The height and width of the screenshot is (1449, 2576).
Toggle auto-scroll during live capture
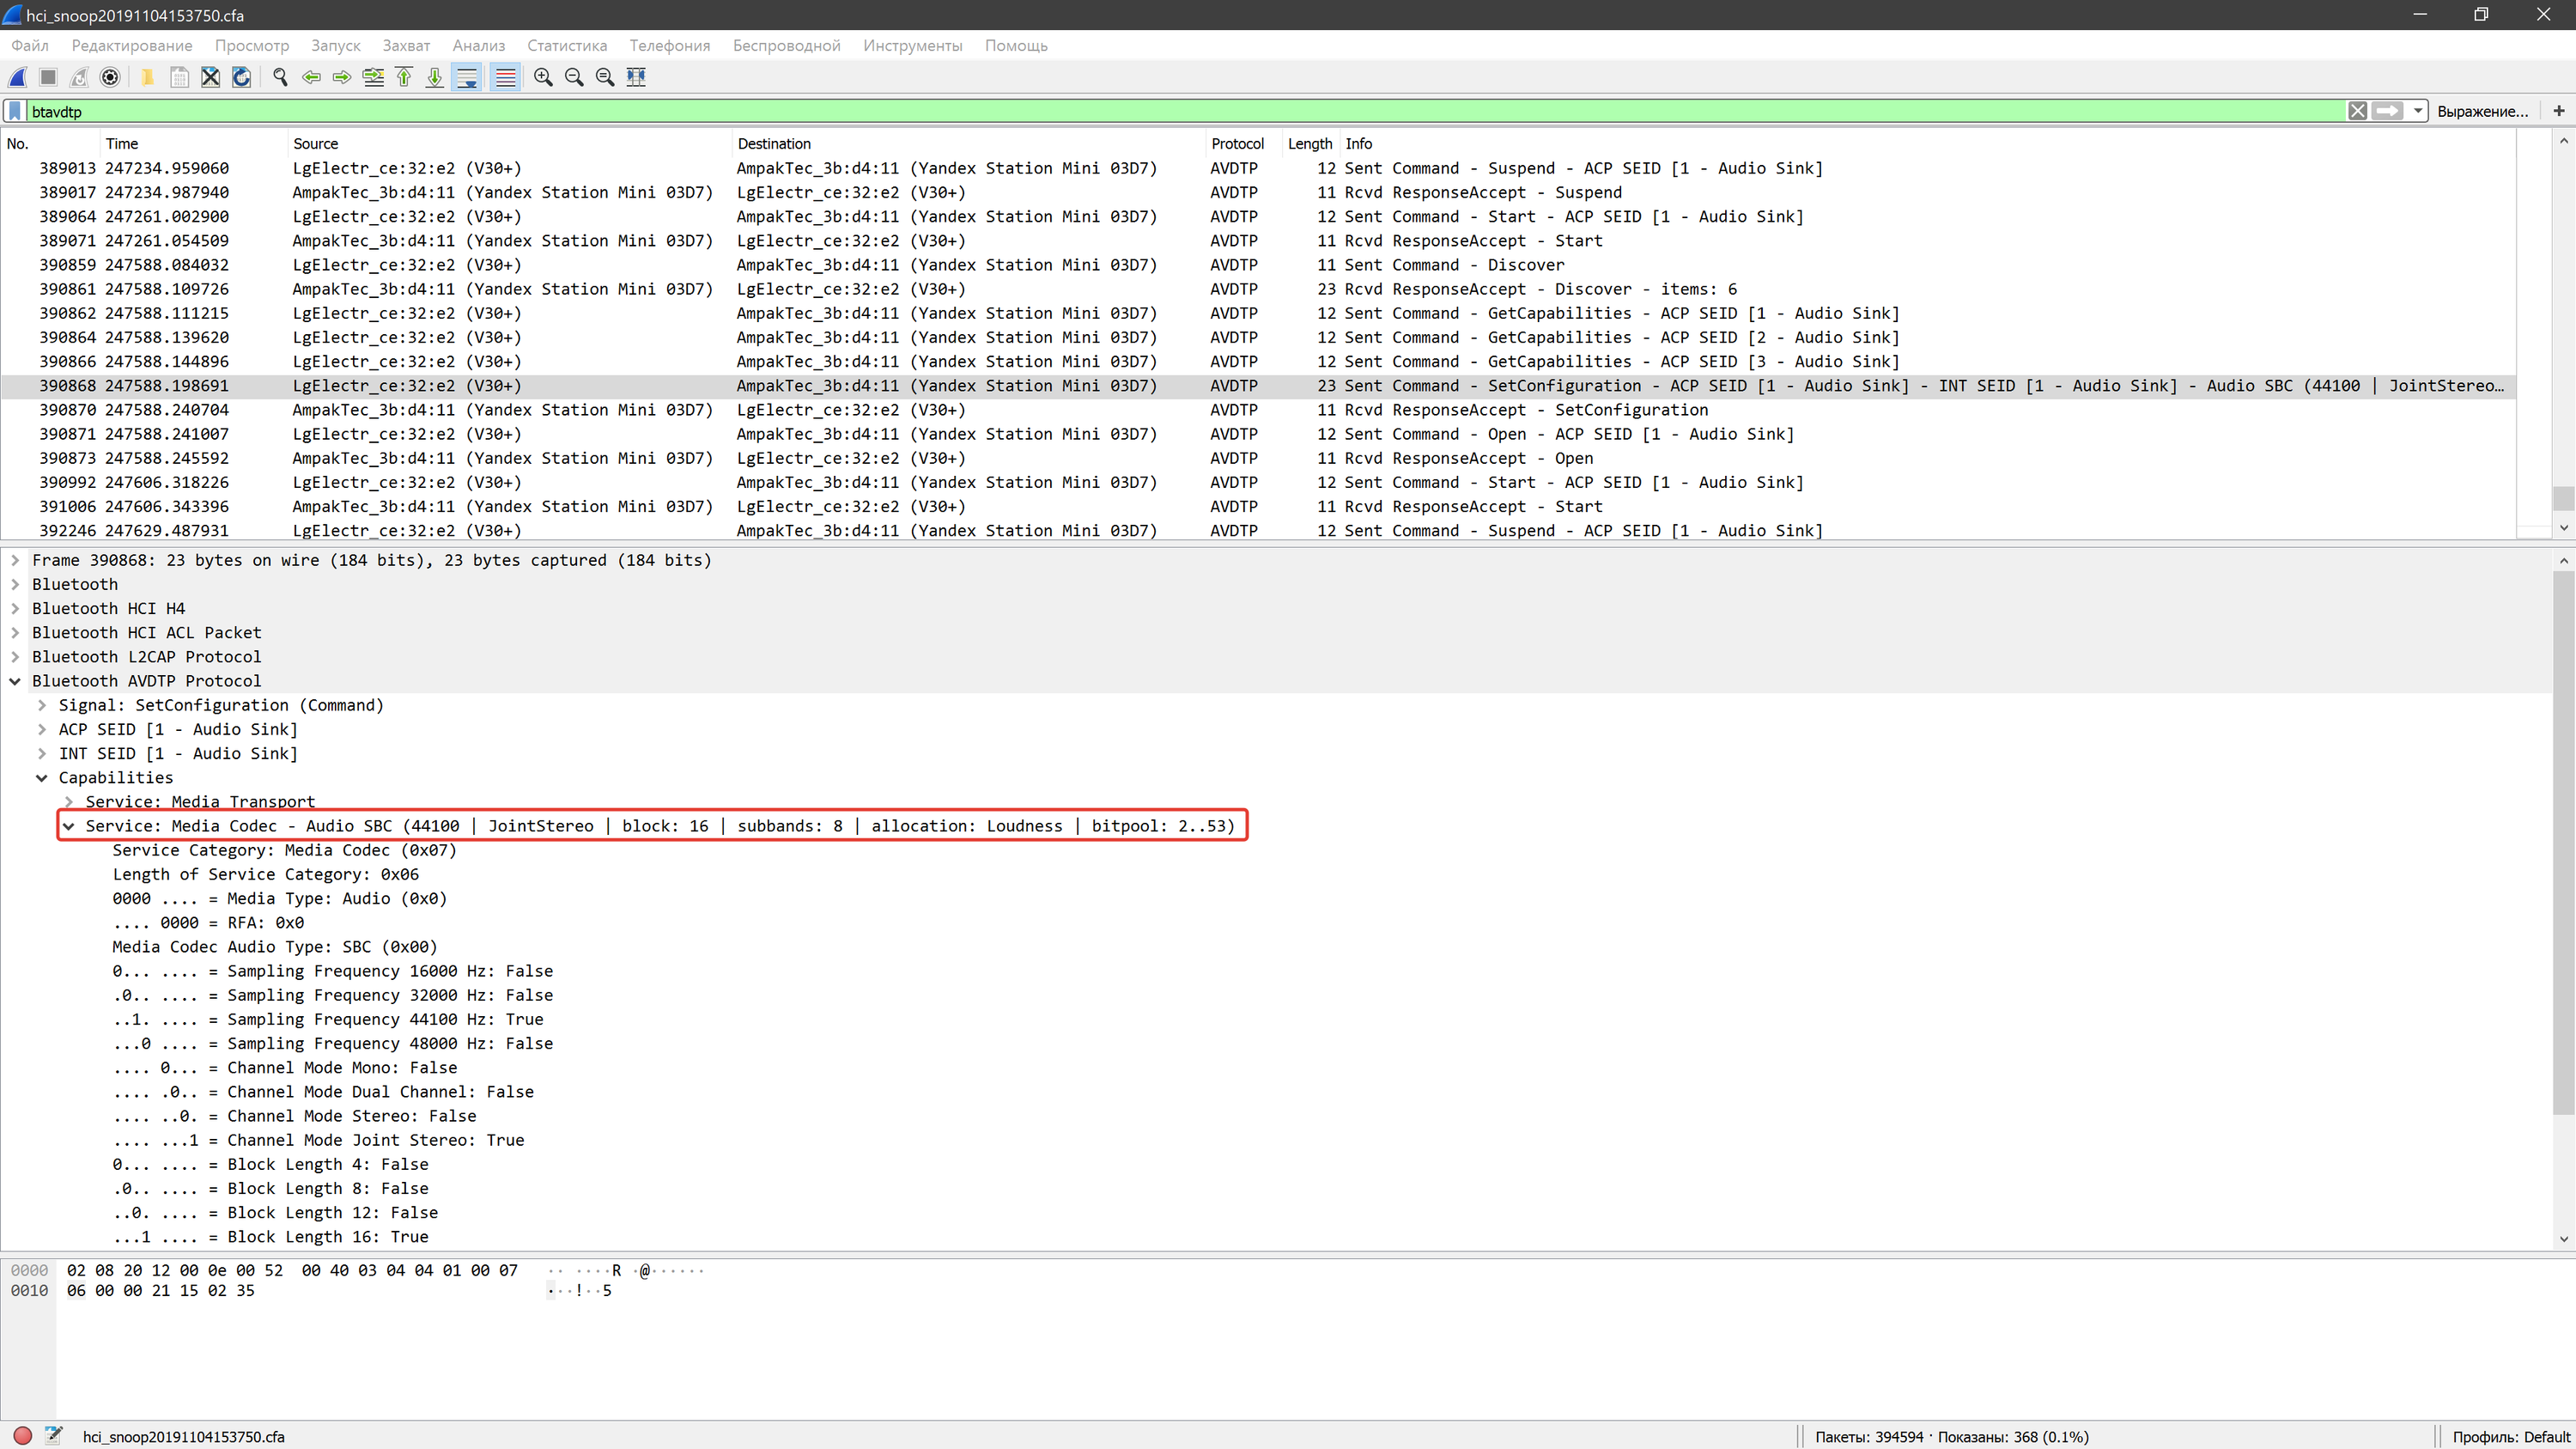point(467,77)
